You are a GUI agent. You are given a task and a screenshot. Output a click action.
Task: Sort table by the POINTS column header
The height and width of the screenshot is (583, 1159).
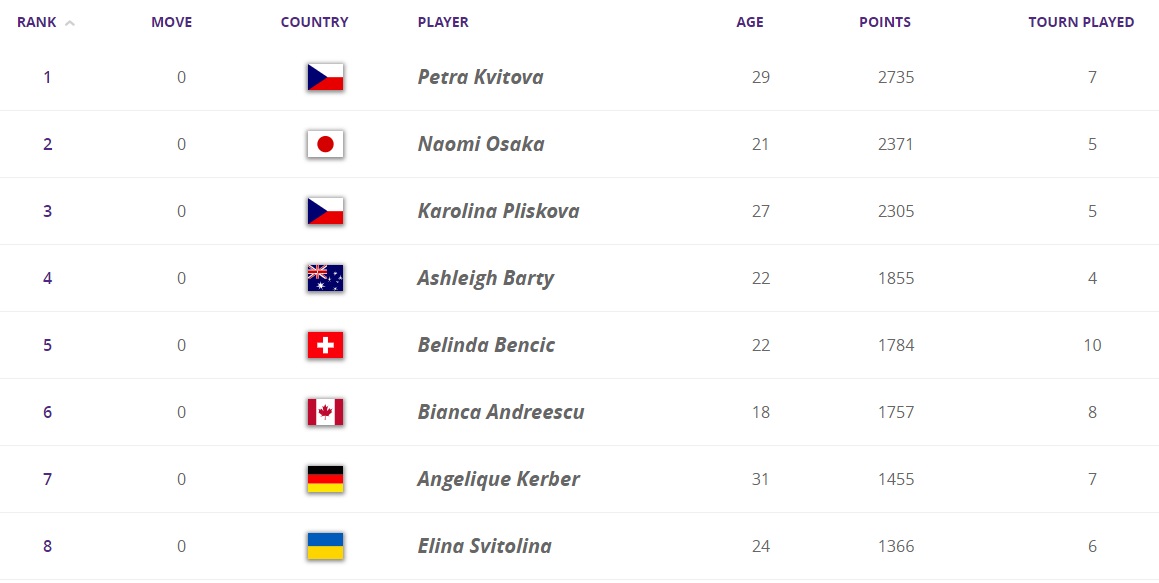[x=885, y=22]
